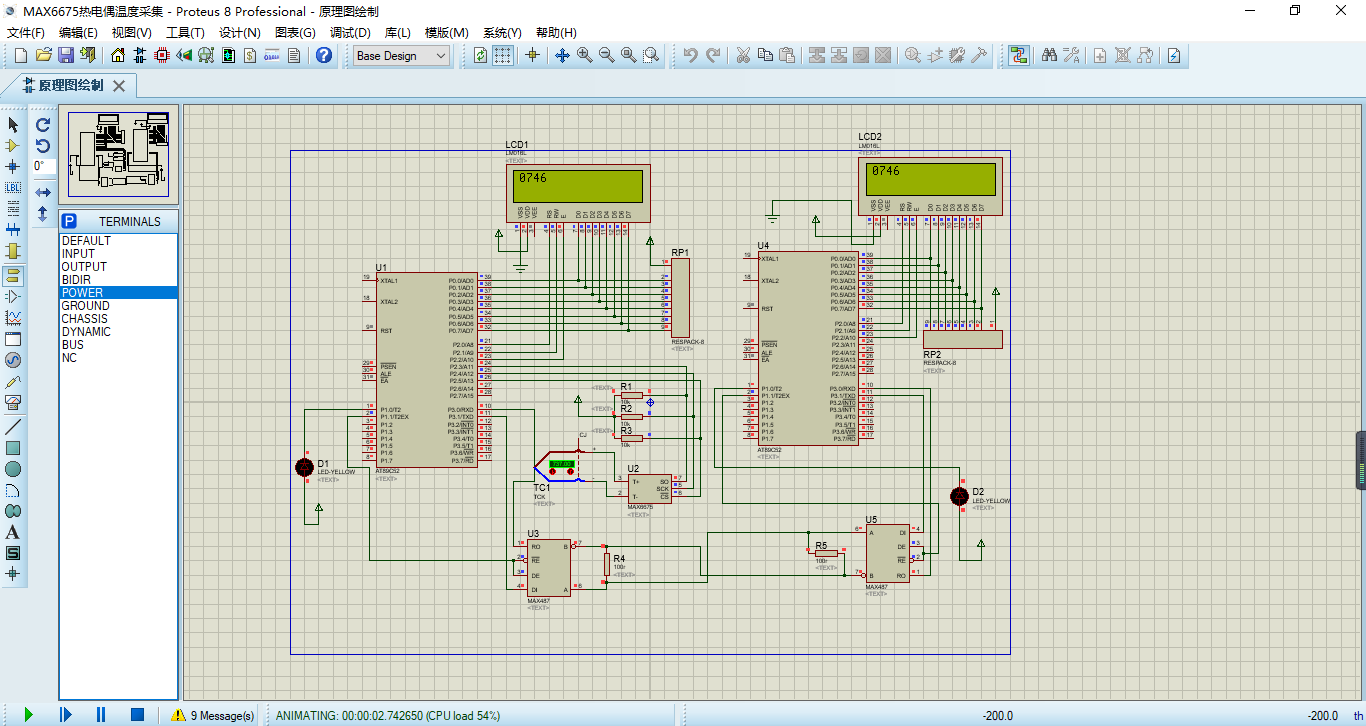This screenshot has width=1366, height=726.
Task: Step the simulation forward
Action: click(65, 714)
